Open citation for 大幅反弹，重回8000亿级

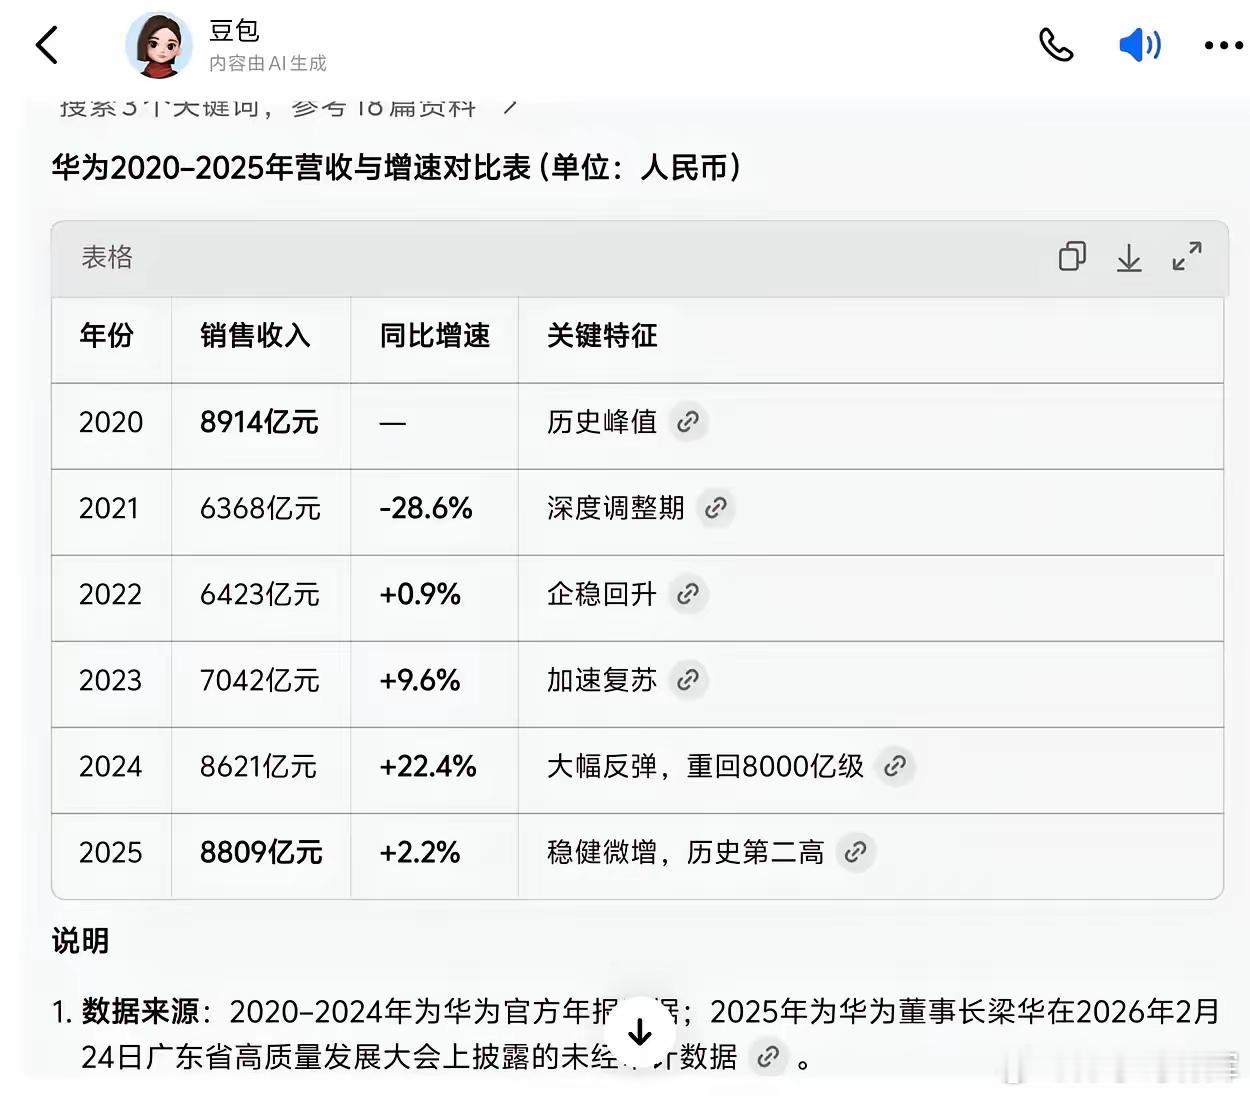895,766
